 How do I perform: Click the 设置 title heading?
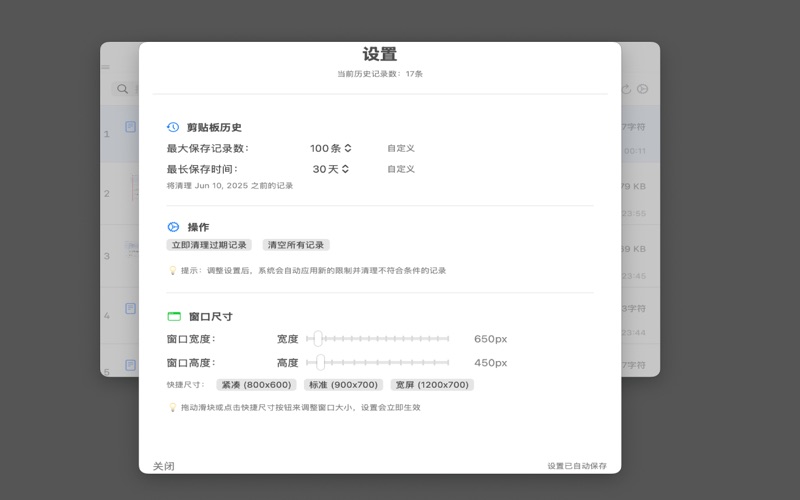pyautogui.click(x=380, y=54)
